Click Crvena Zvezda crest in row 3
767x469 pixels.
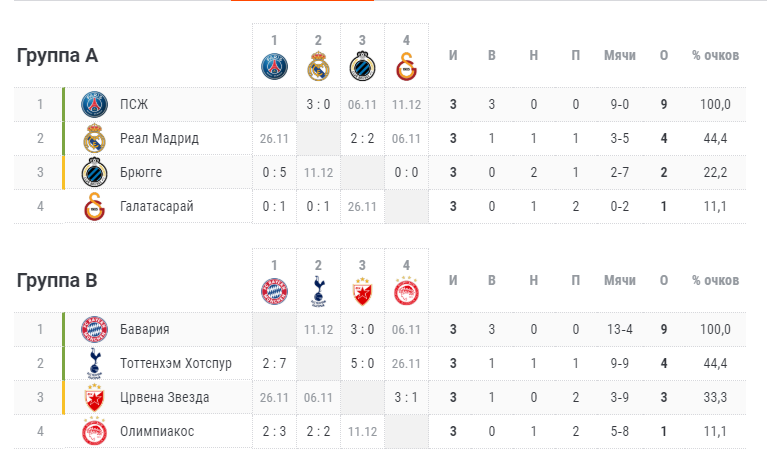pyautogui.click(x=94, y=397)
